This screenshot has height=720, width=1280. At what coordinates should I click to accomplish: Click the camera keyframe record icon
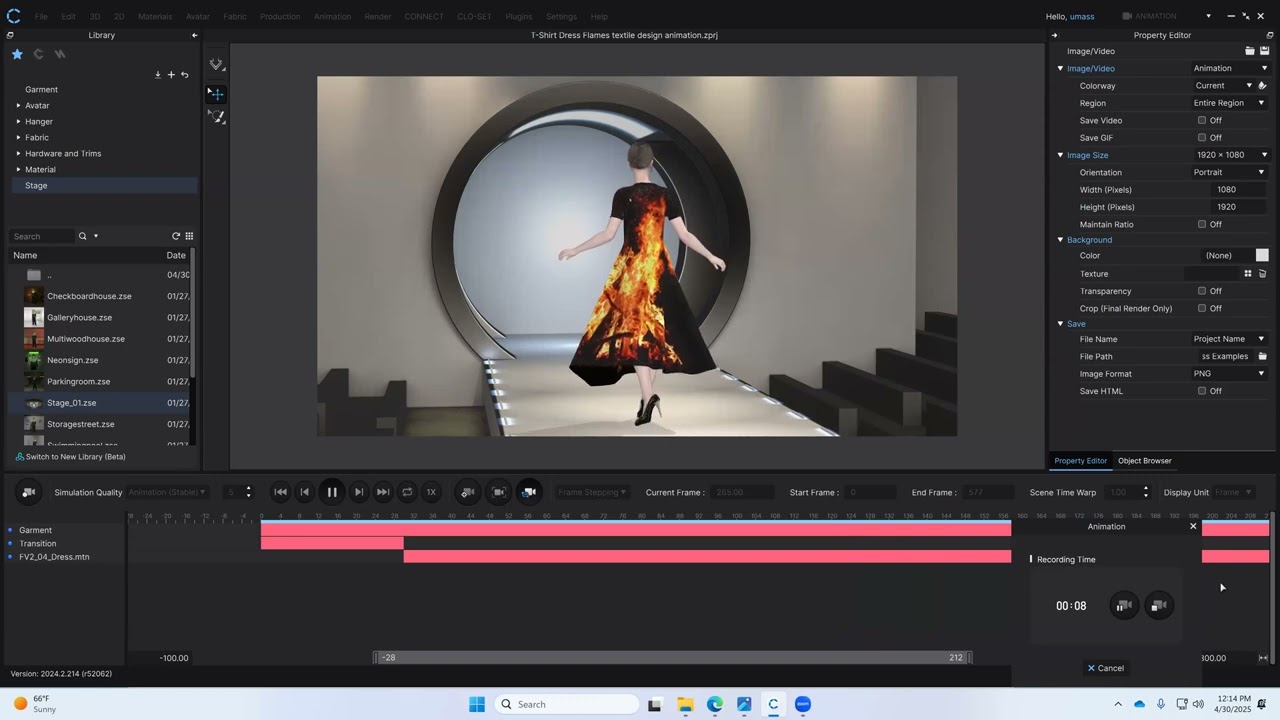(467, 492)
